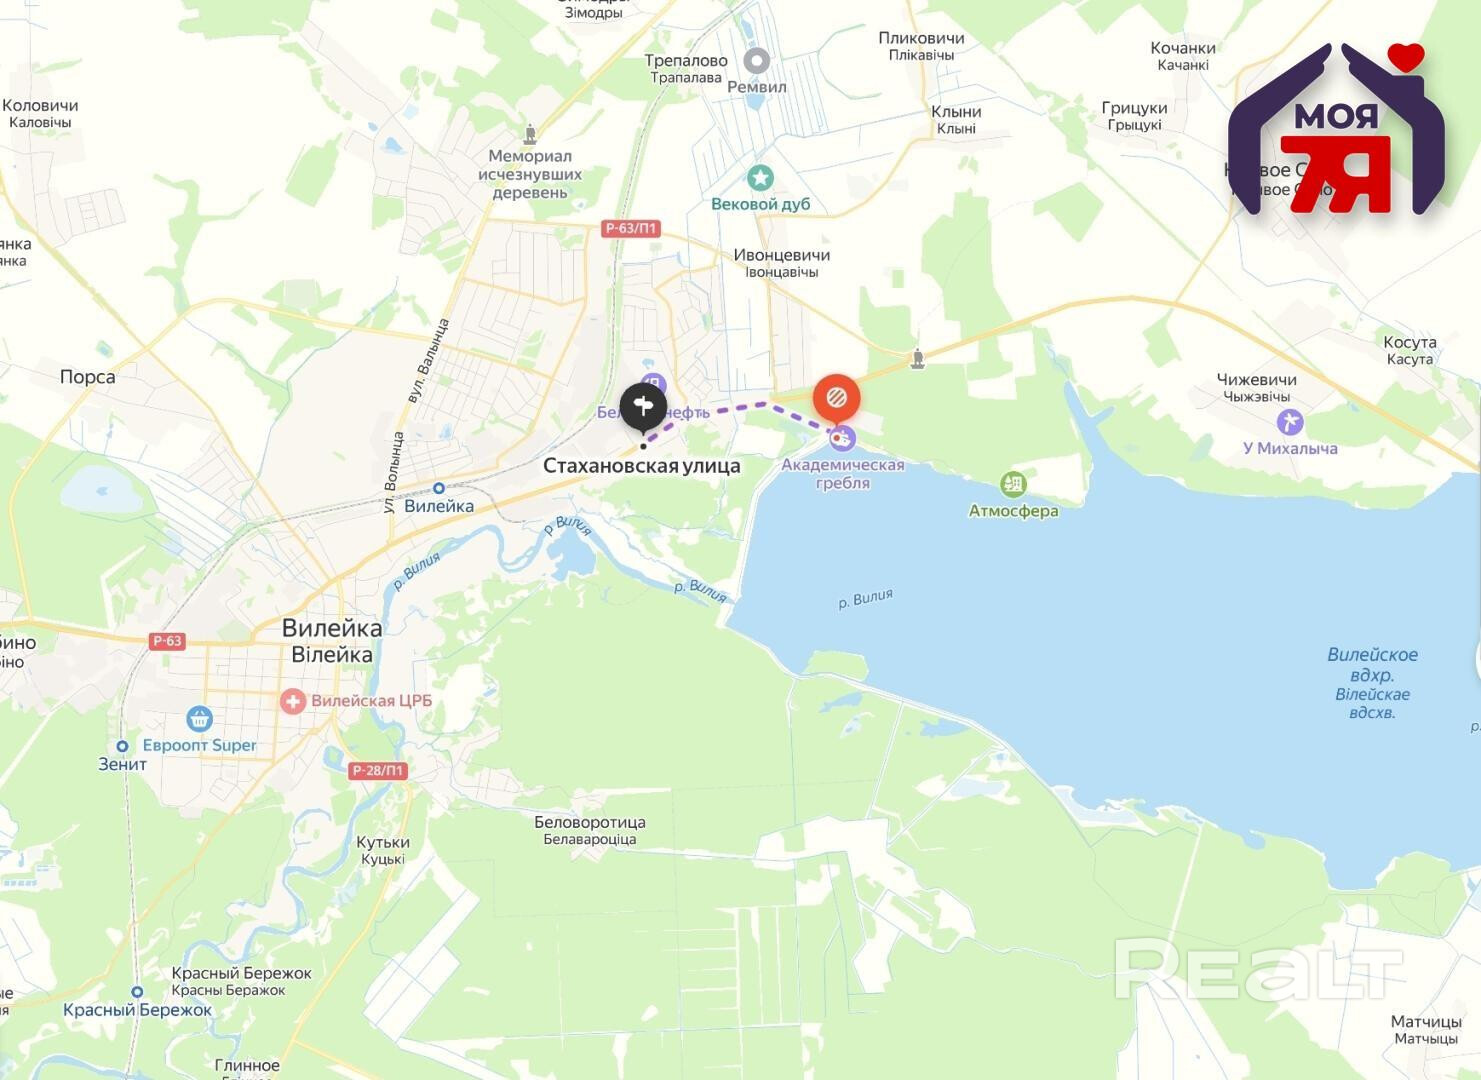Click the Вилейское вдхр. reservoir label

pyautogui.click(x=1372, y=664)
